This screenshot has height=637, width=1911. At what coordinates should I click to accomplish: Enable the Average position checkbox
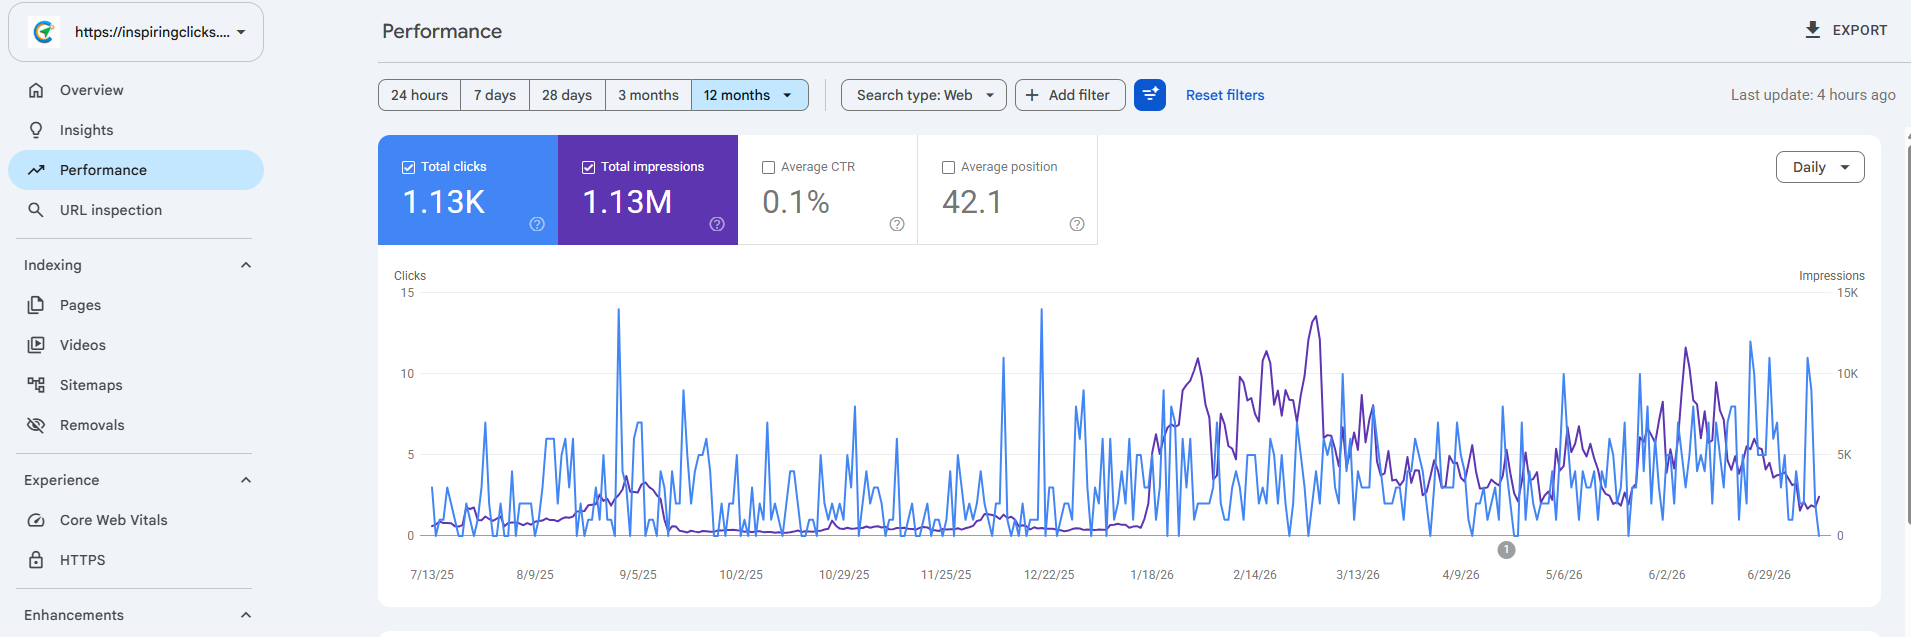click(948, 167)
